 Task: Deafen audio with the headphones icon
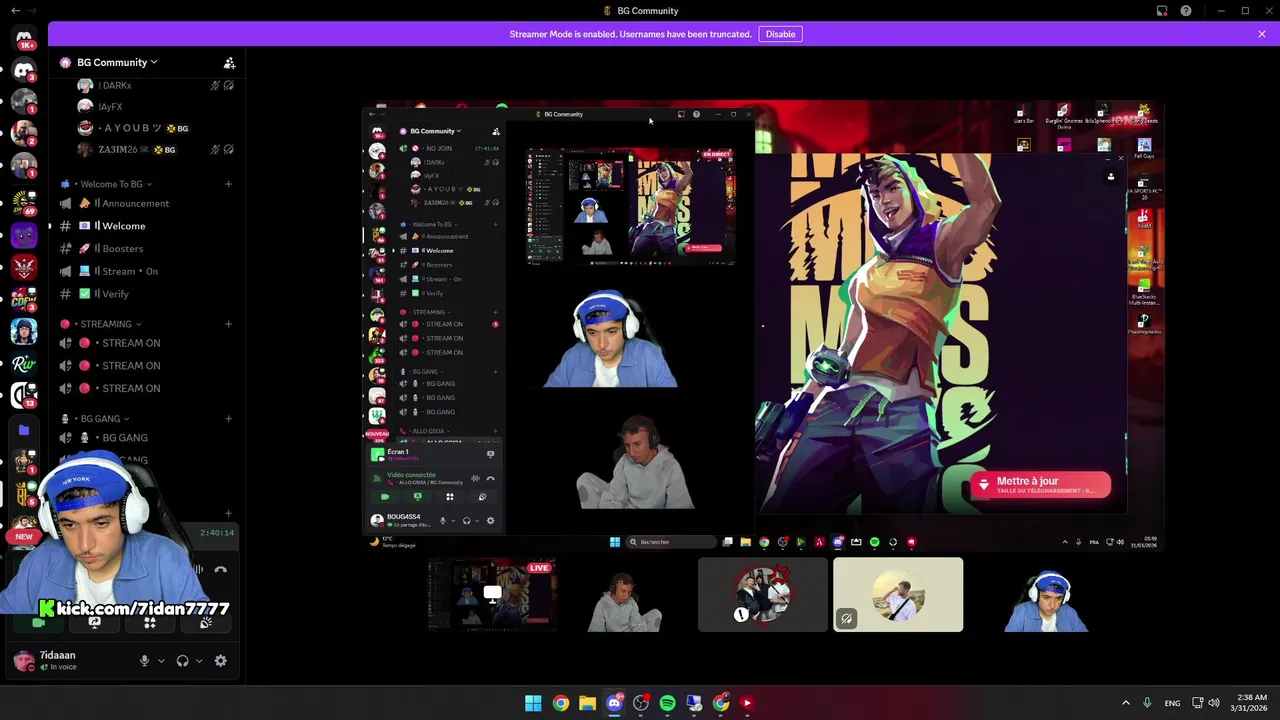(182, 661)
